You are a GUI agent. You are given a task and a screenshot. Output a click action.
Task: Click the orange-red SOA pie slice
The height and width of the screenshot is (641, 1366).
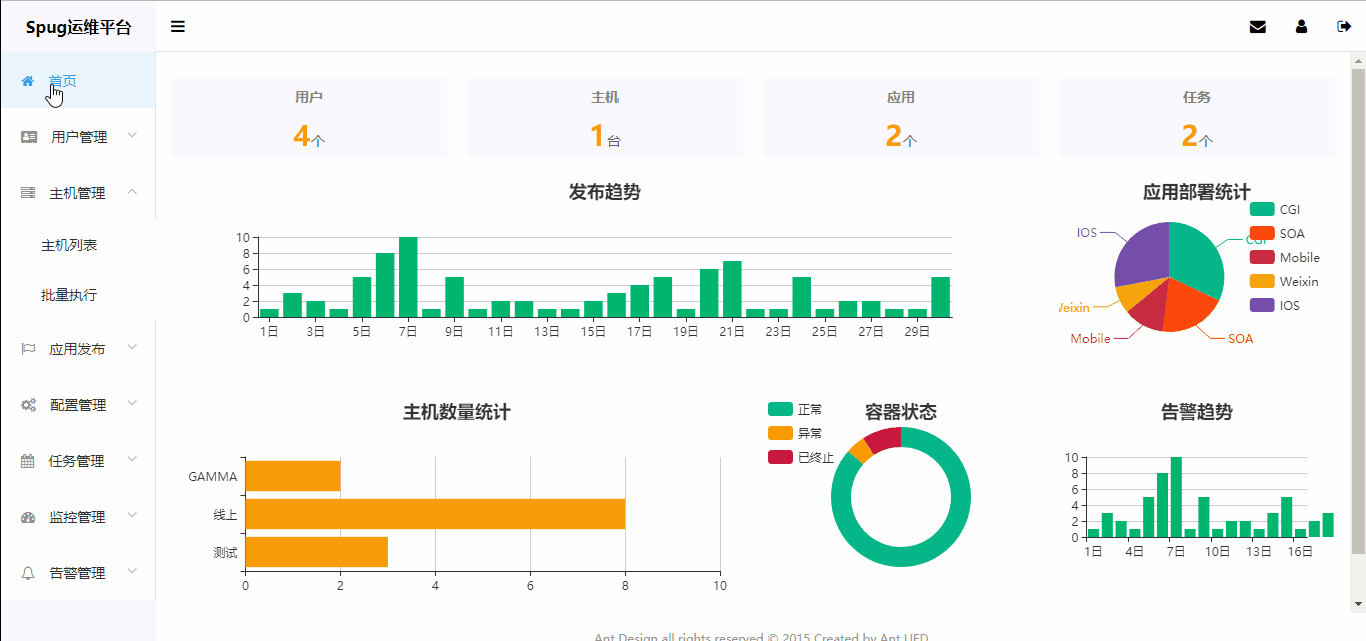(x=1189, y=305)
